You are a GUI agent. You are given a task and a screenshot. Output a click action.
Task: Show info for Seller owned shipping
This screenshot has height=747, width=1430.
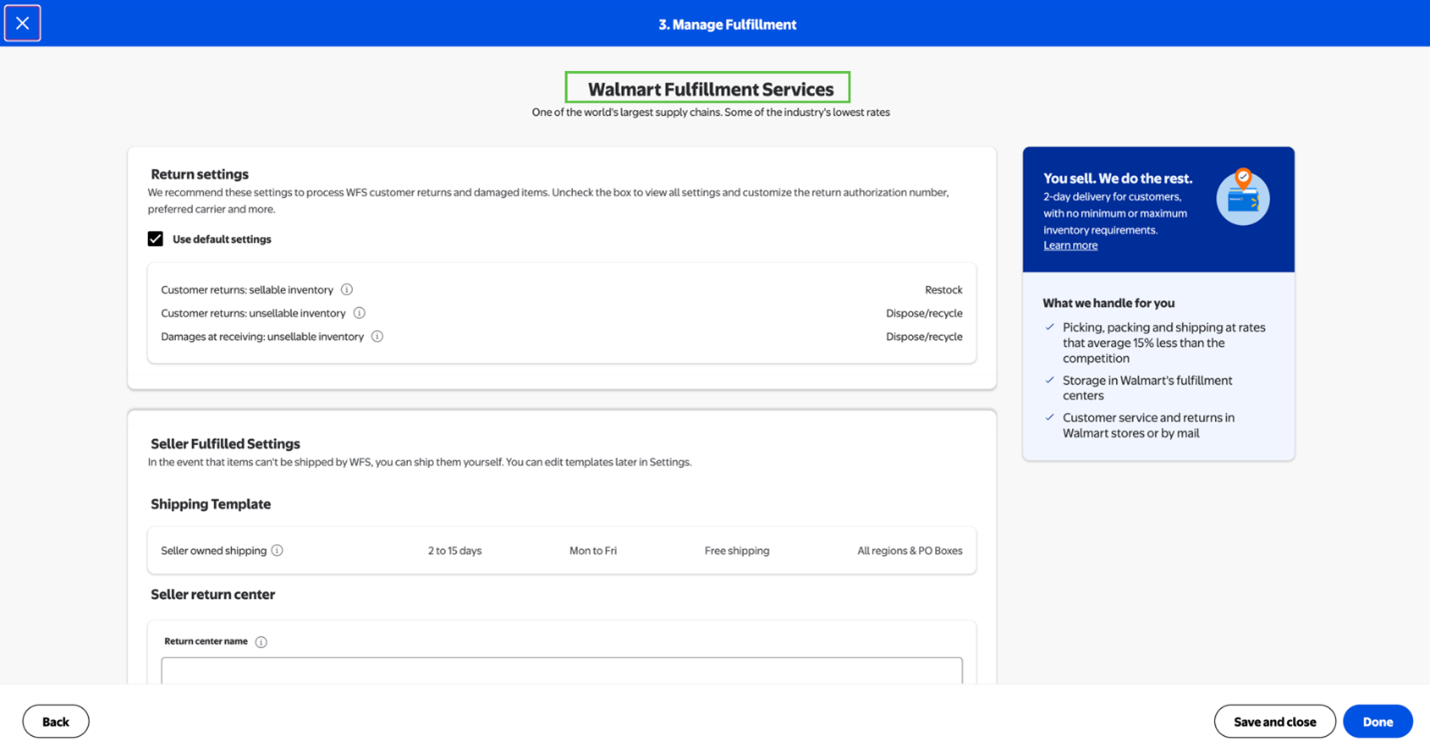(277, 551)
